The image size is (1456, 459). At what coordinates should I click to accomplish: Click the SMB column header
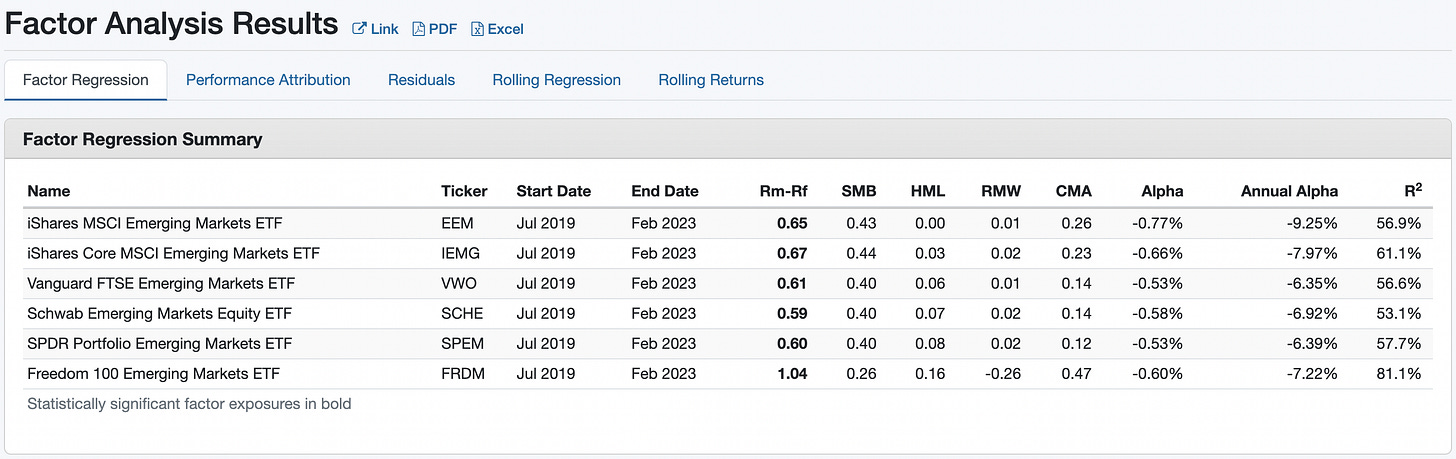859,191
